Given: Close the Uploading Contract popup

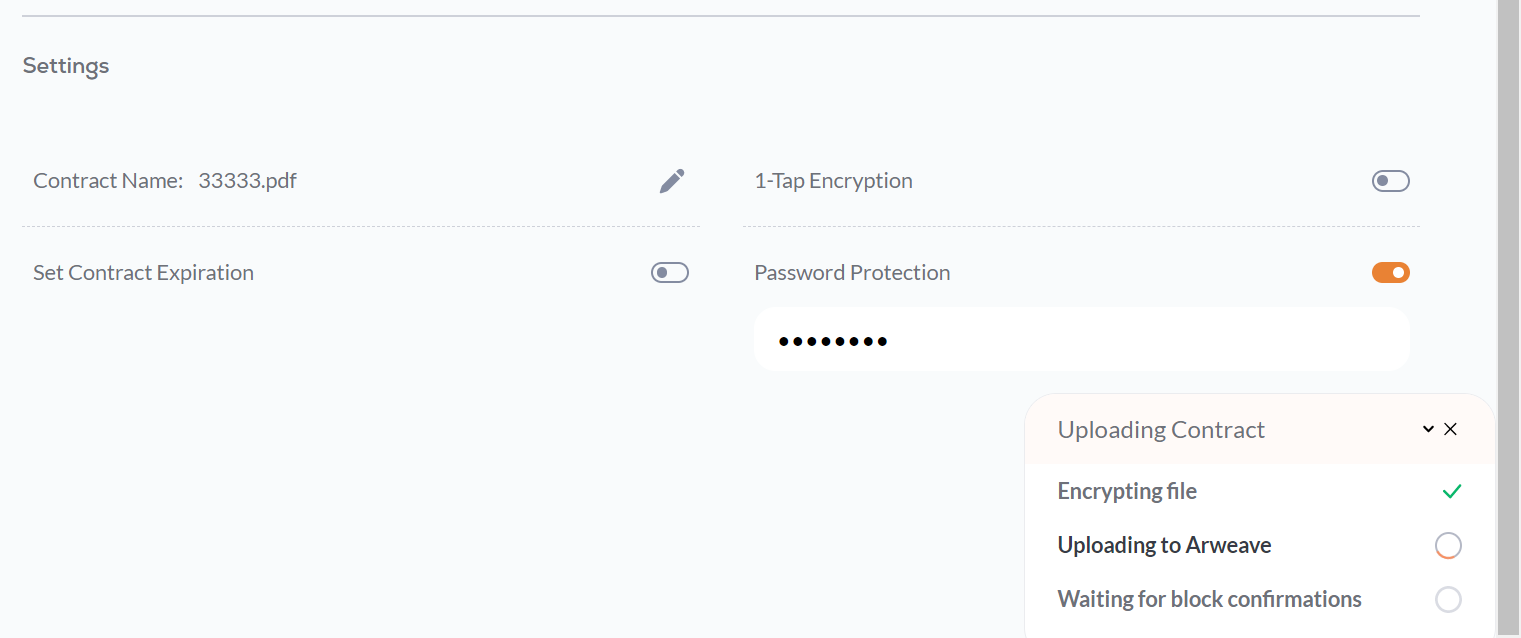Looking at the screenshot, I should 1451,429.
